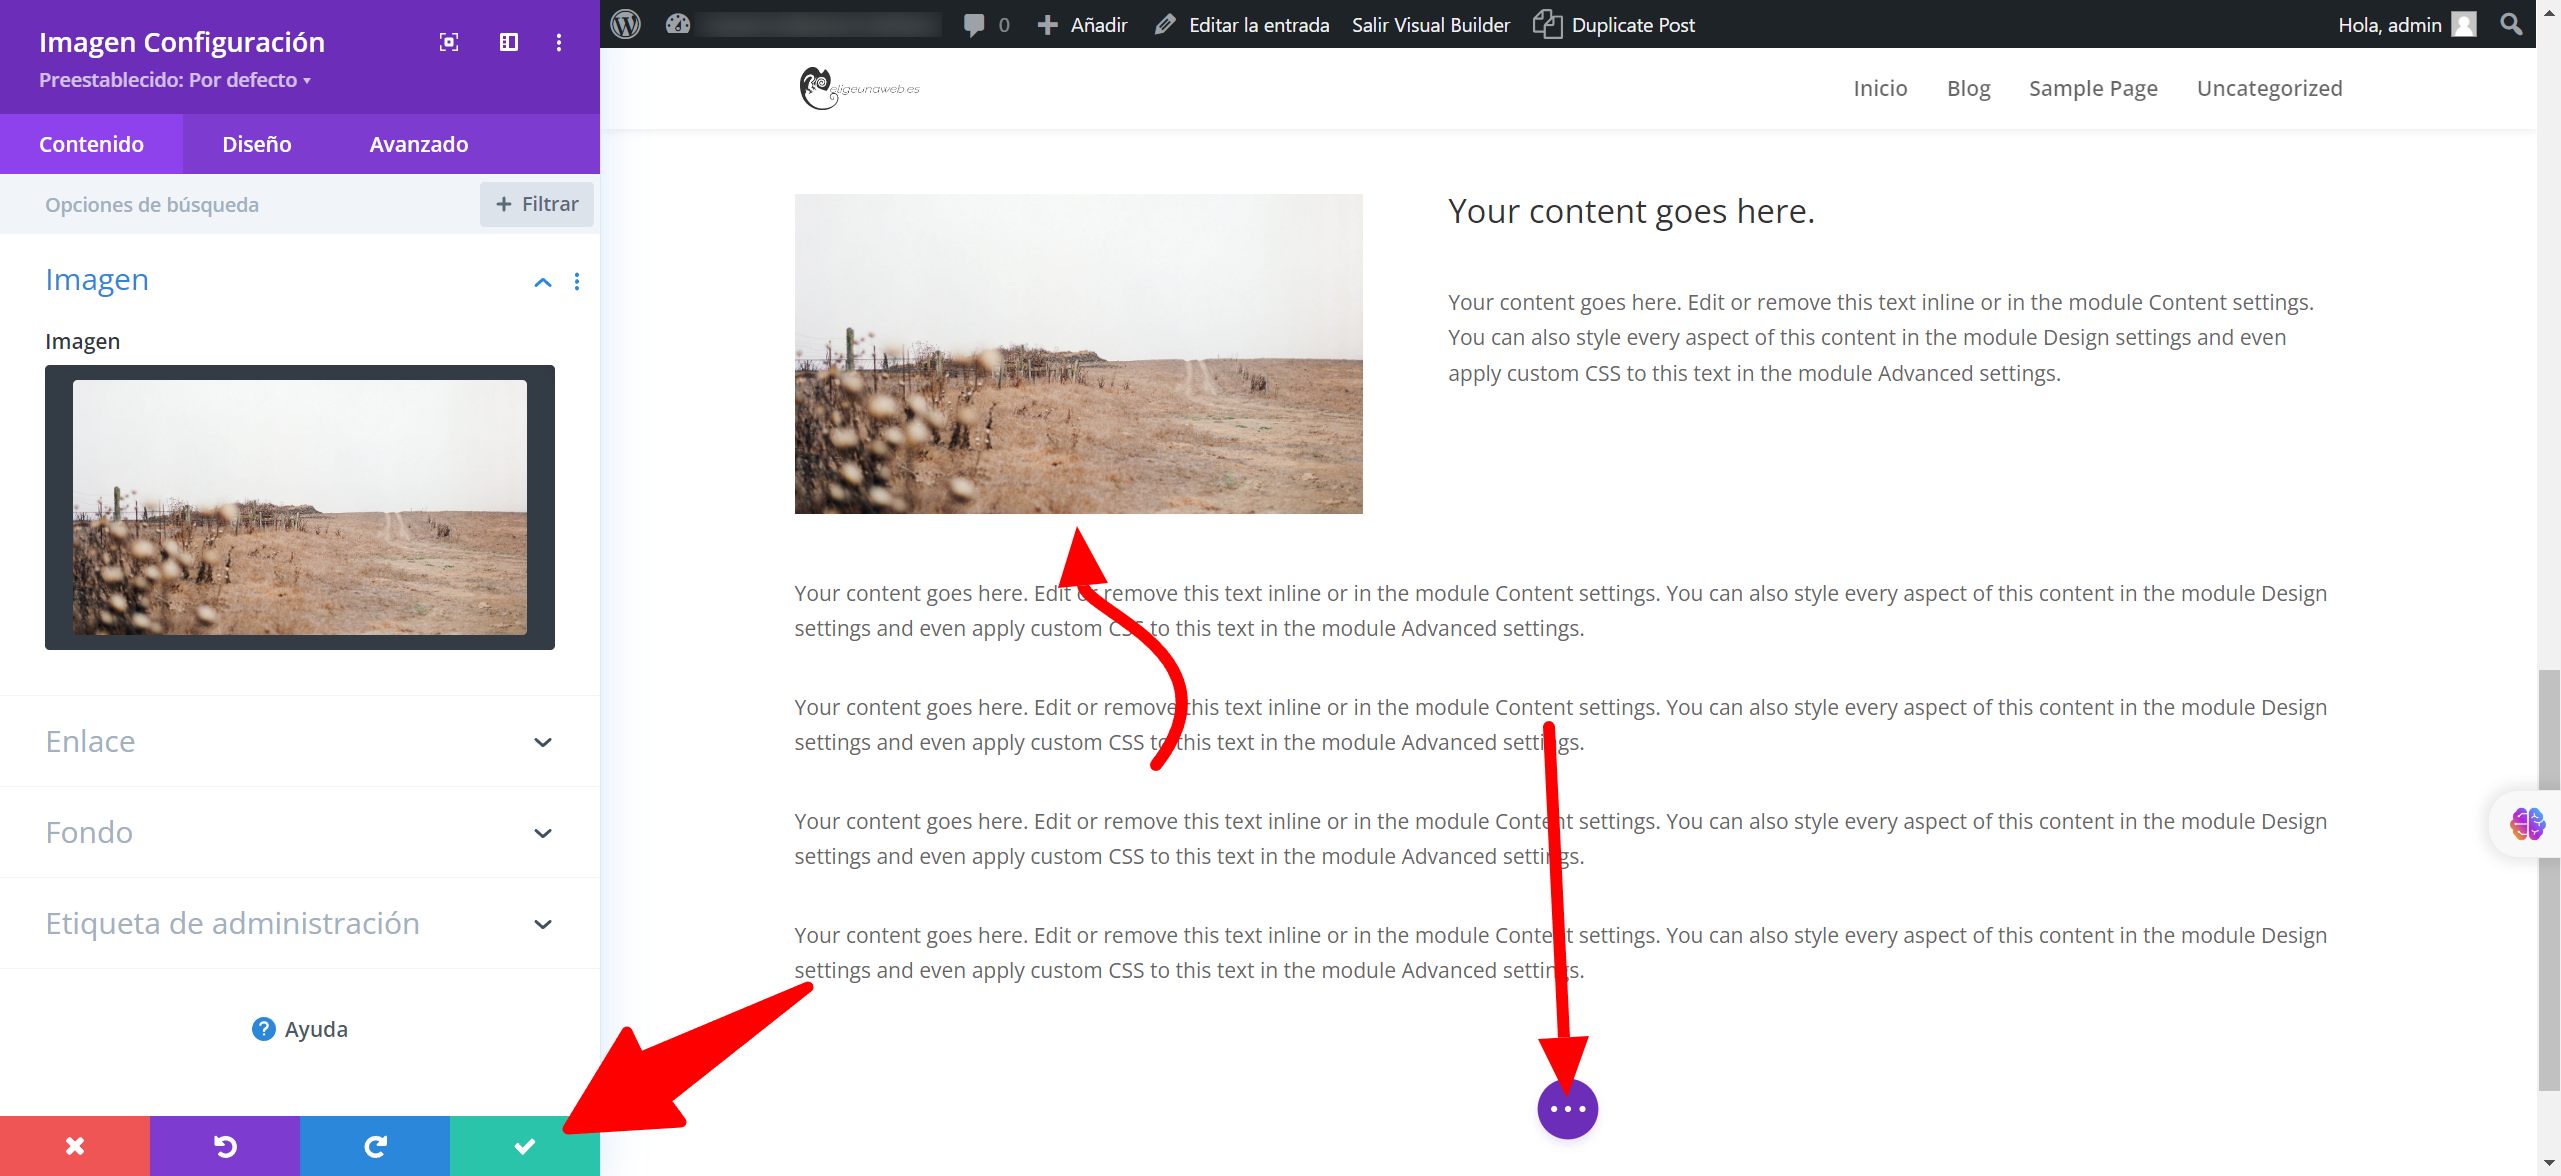Click the red discard changes X button
The height and width of the screenshot is (1176, 2561).
(75, 1146)
